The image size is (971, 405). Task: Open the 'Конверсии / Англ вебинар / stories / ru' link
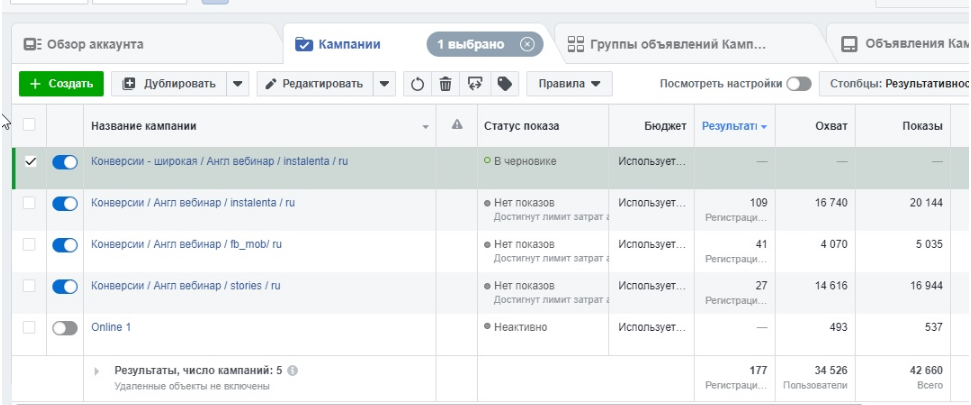coord(186,285)
